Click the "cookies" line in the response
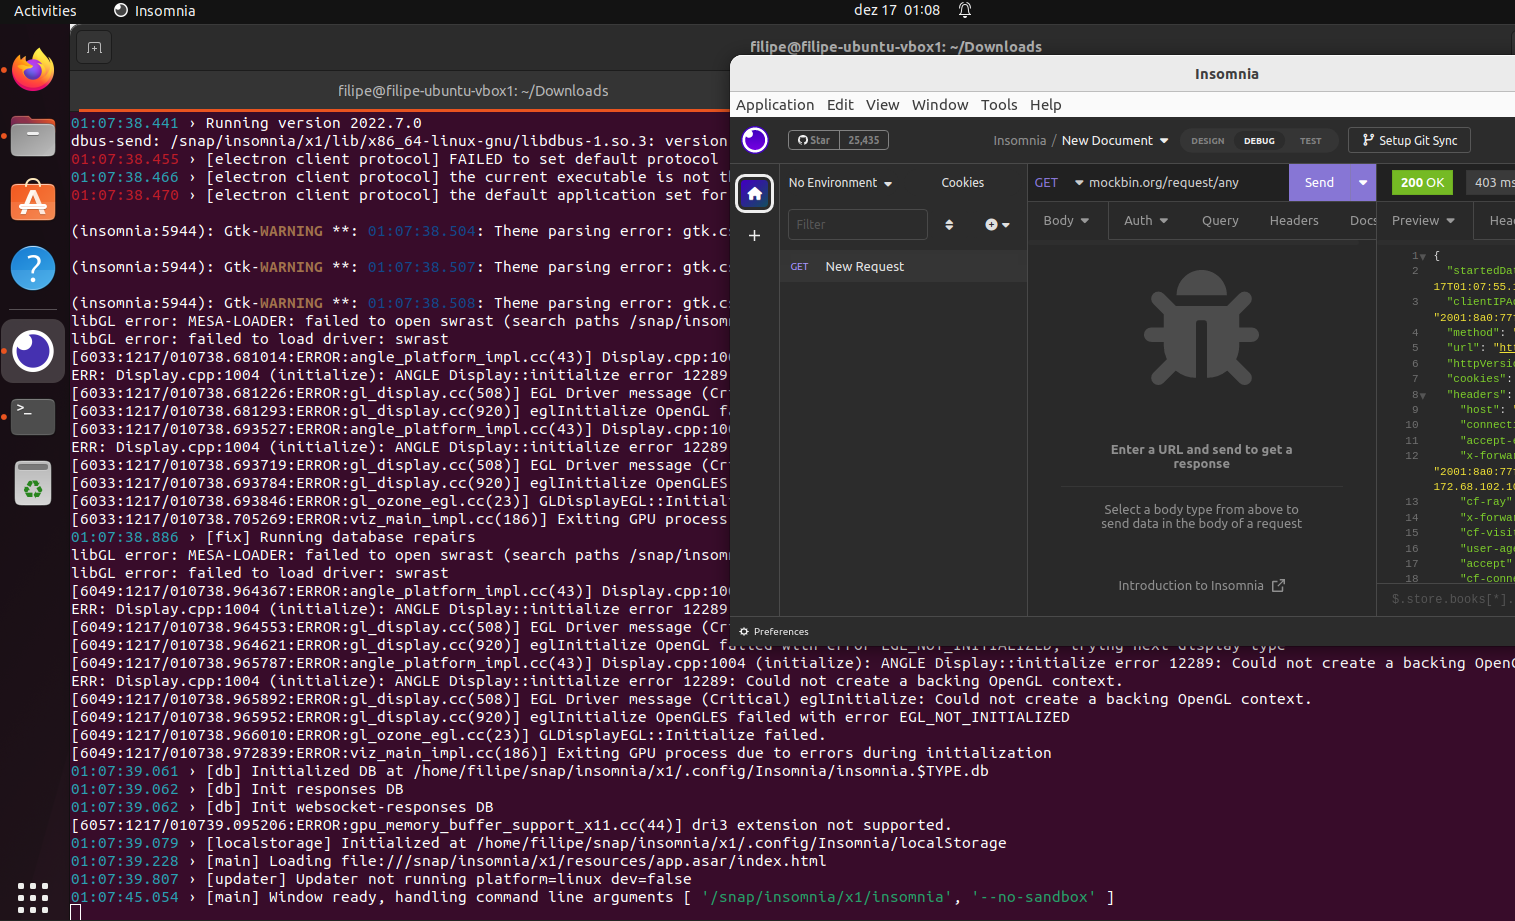The width and height of the screenshot is (1515, 921). [1478, 379]
